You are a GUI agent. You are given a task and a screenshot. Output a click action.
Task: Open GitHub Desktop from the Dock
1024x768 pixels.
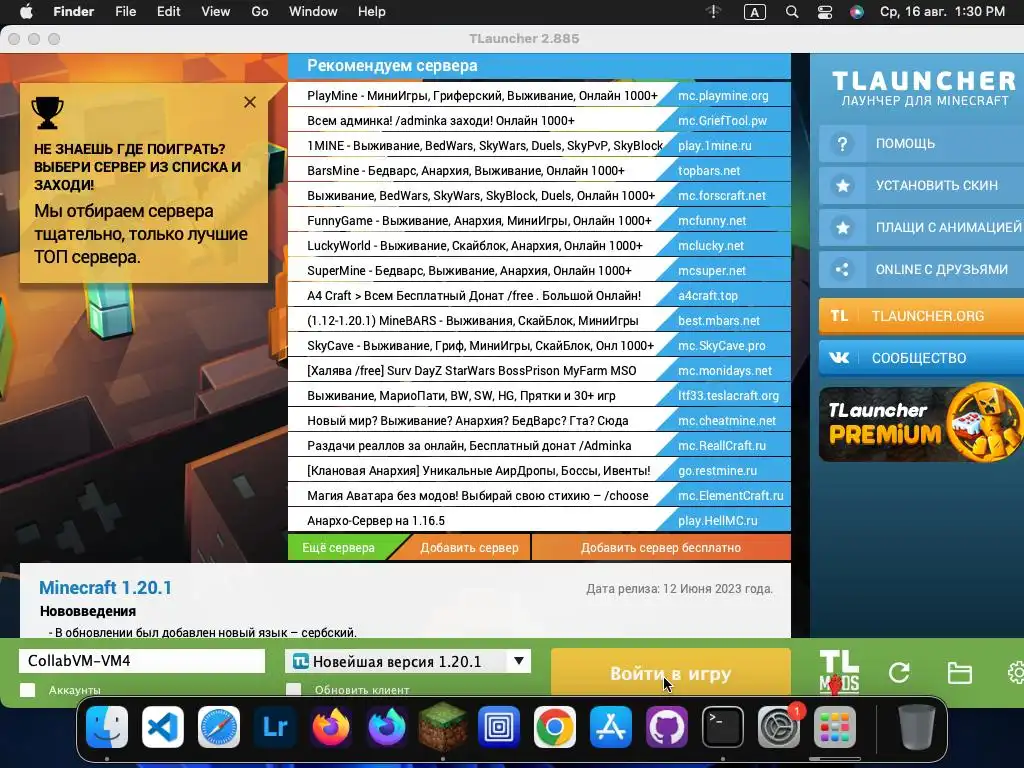pyautogui.click(x=667, y=726)
